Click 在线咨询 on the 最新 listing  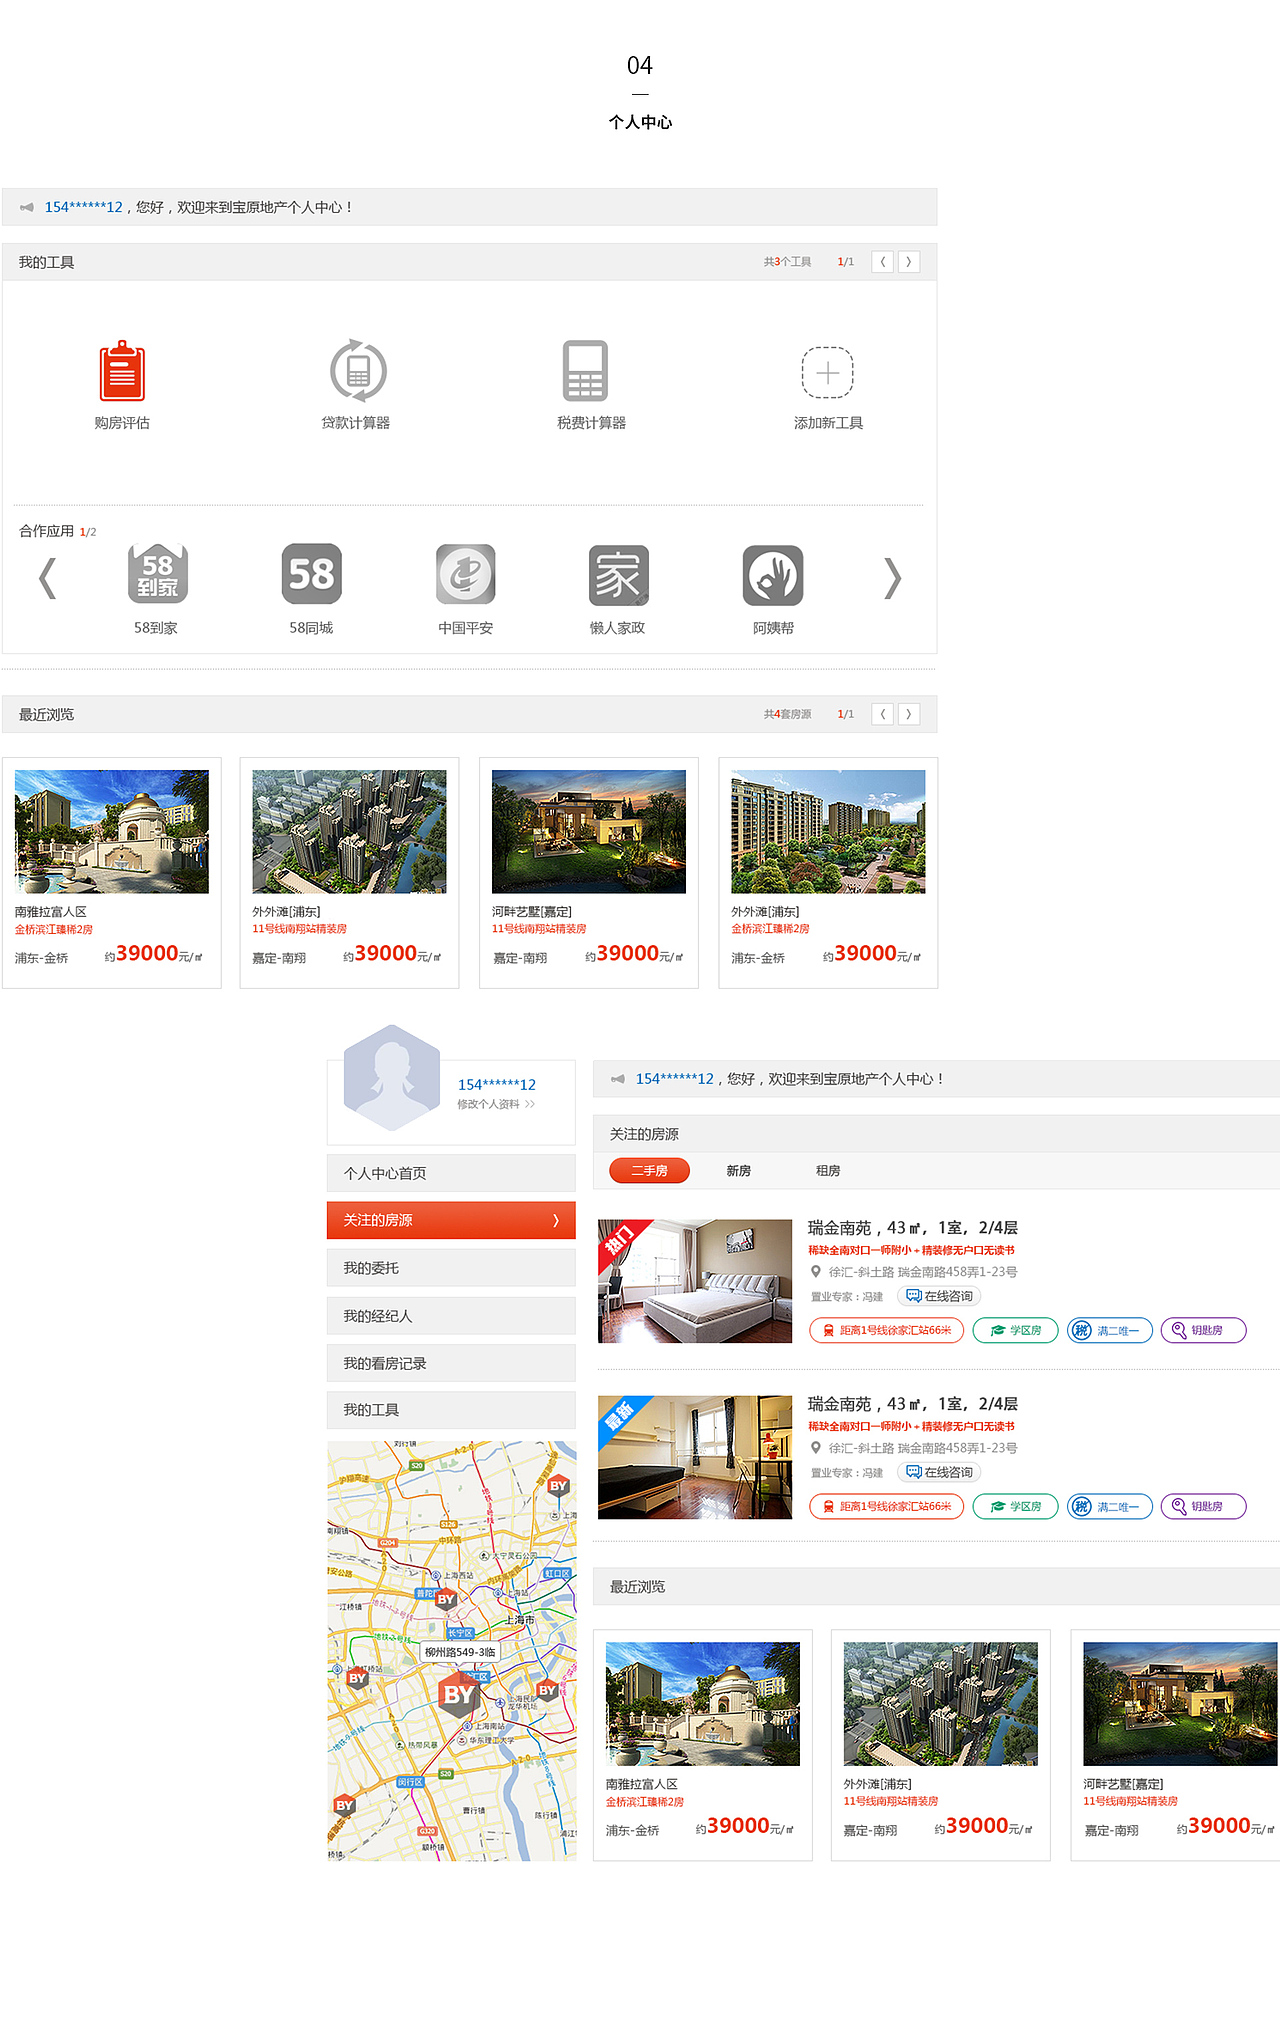point(939,1472)
